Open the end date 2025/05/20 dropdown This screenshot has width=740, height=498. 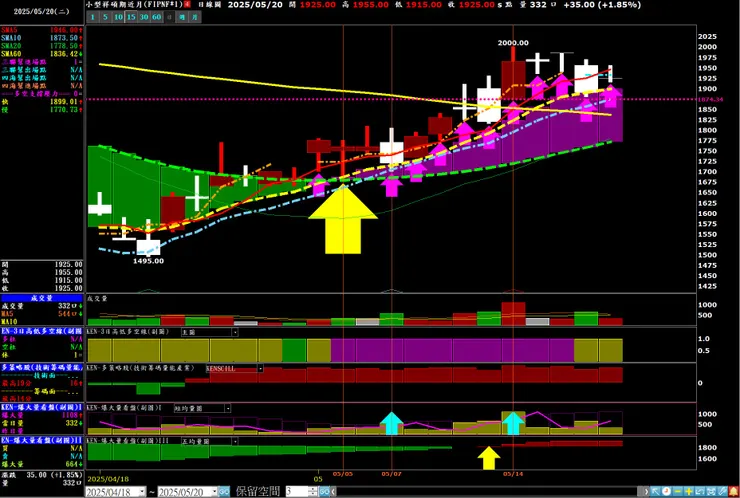[x=215, y=492]
